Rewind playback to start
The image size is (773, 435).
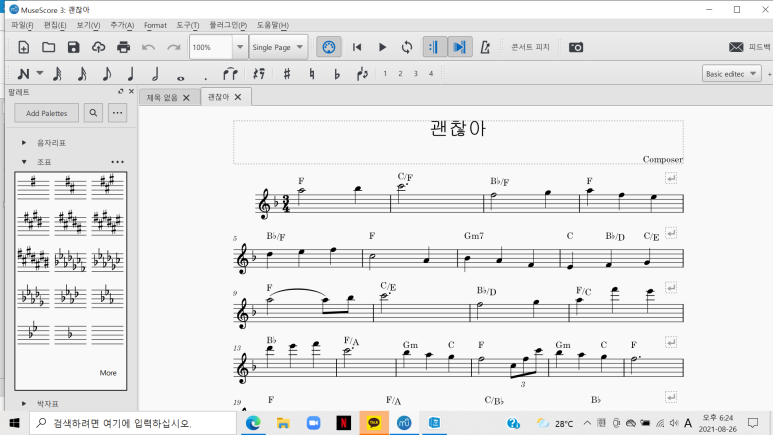pyautogui.click(x=357, y=47)
